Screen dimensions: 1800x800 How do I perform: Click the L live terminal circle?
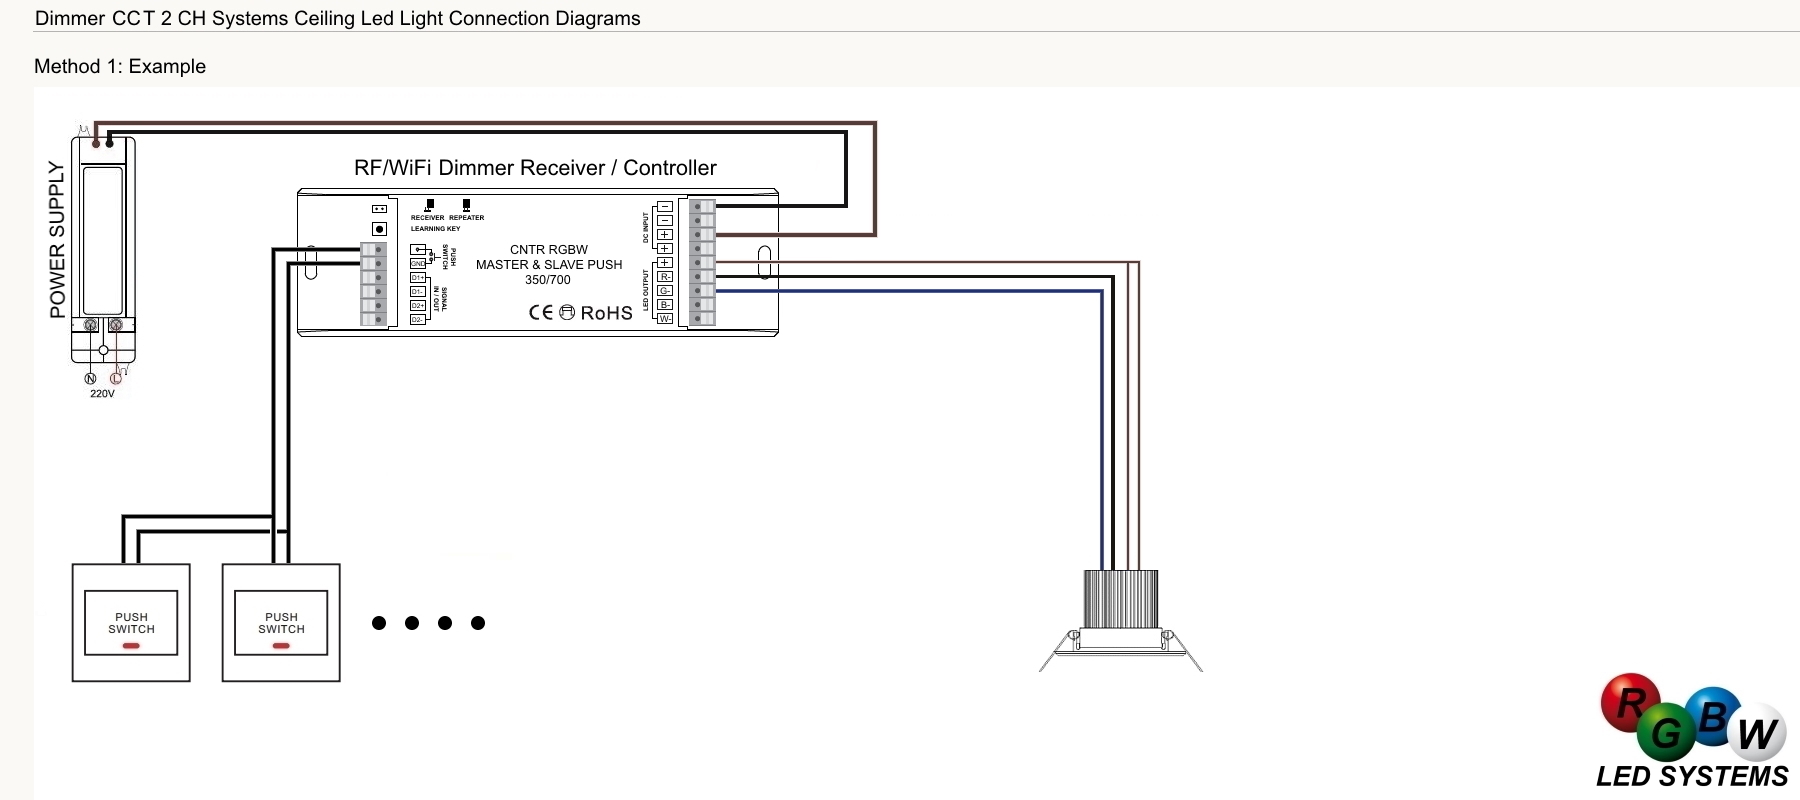(116, 379)
